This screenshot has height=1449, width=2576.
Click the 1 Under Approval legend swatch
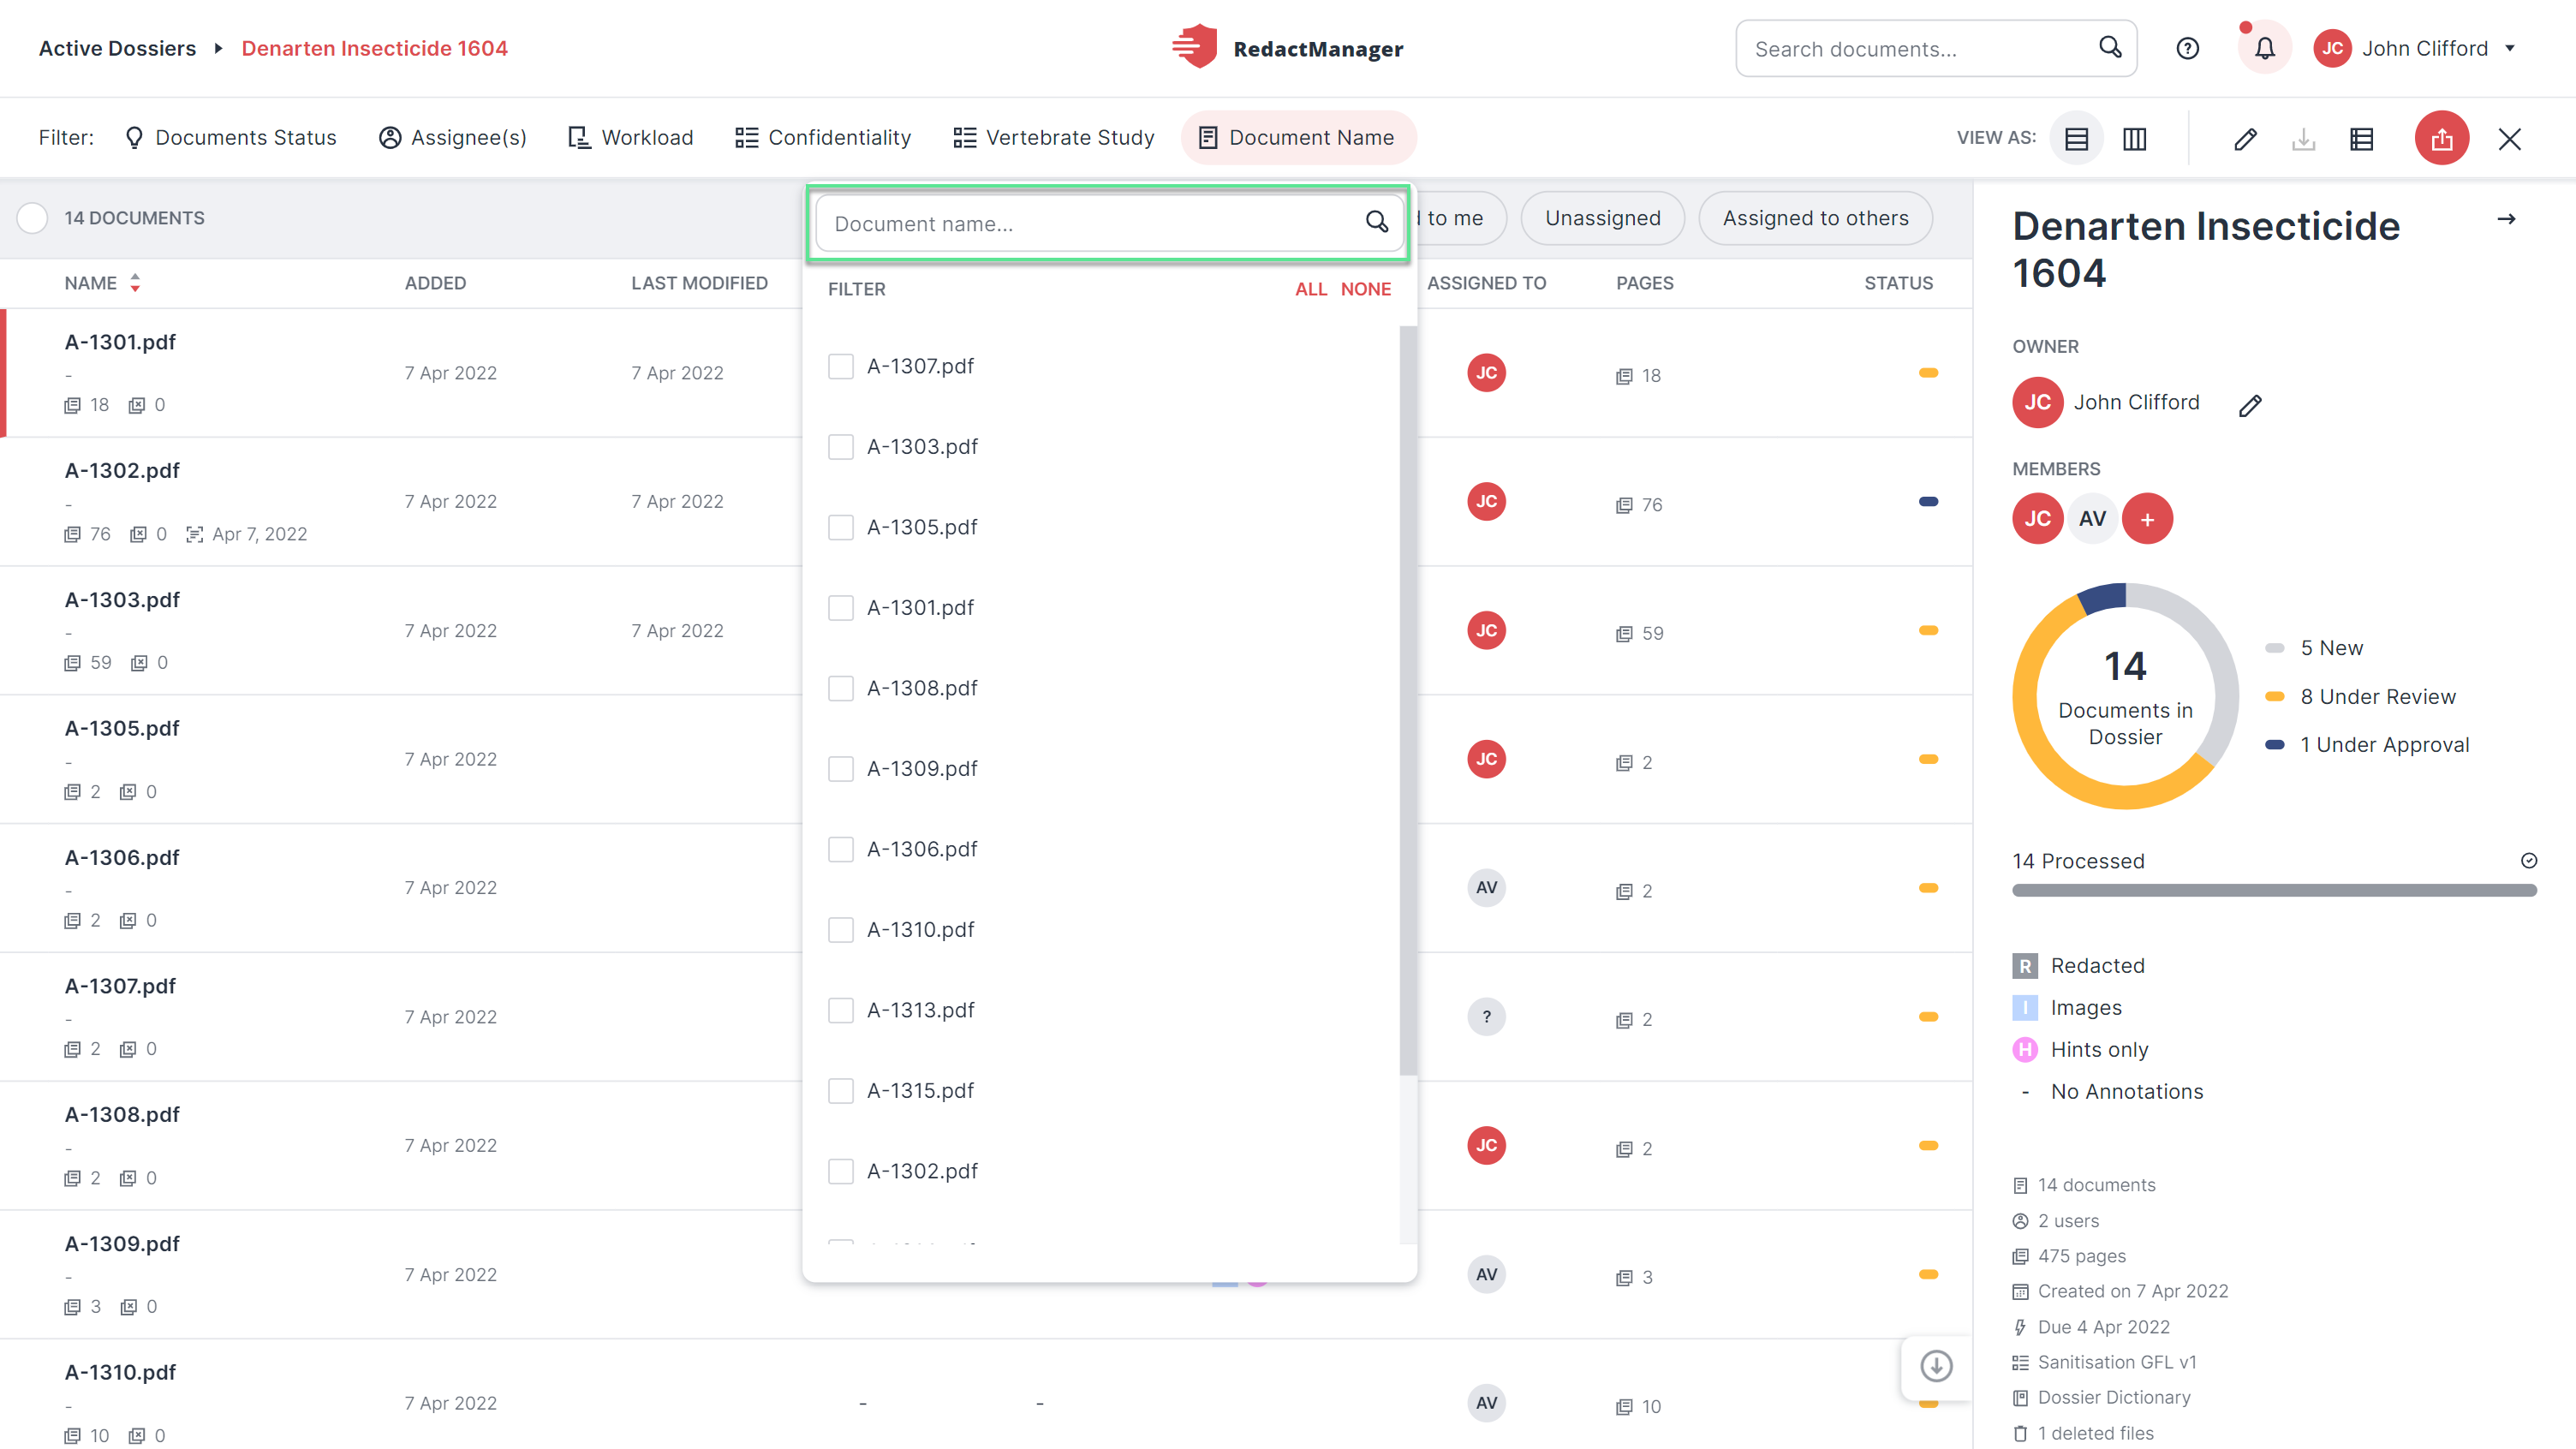tap(2274, 744)
